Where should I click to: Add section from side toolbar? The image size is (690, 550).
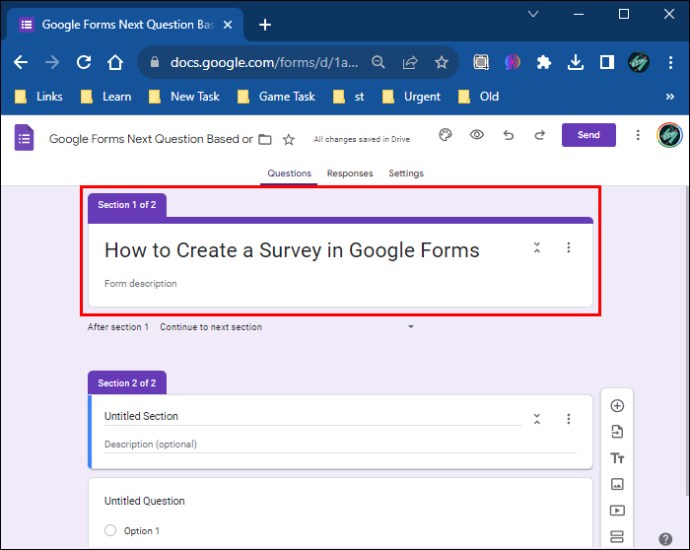[617, 536]
